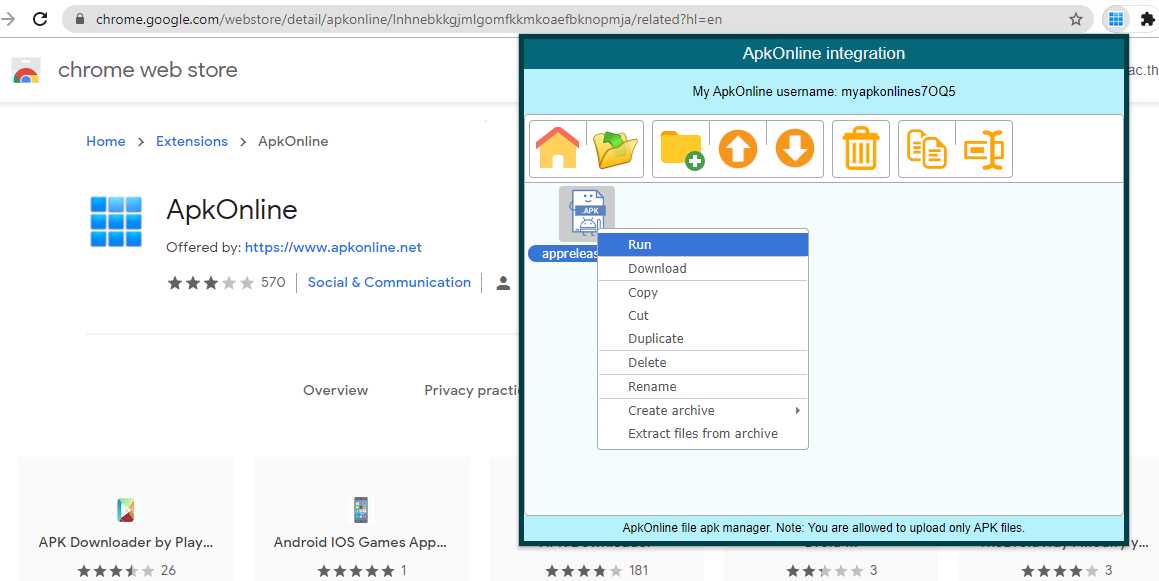Click the ApkOnline extension icon in browser toolbar
Image resolution: width=1159 pixels, height=581 pixels.
click(x=1116, y=19)
